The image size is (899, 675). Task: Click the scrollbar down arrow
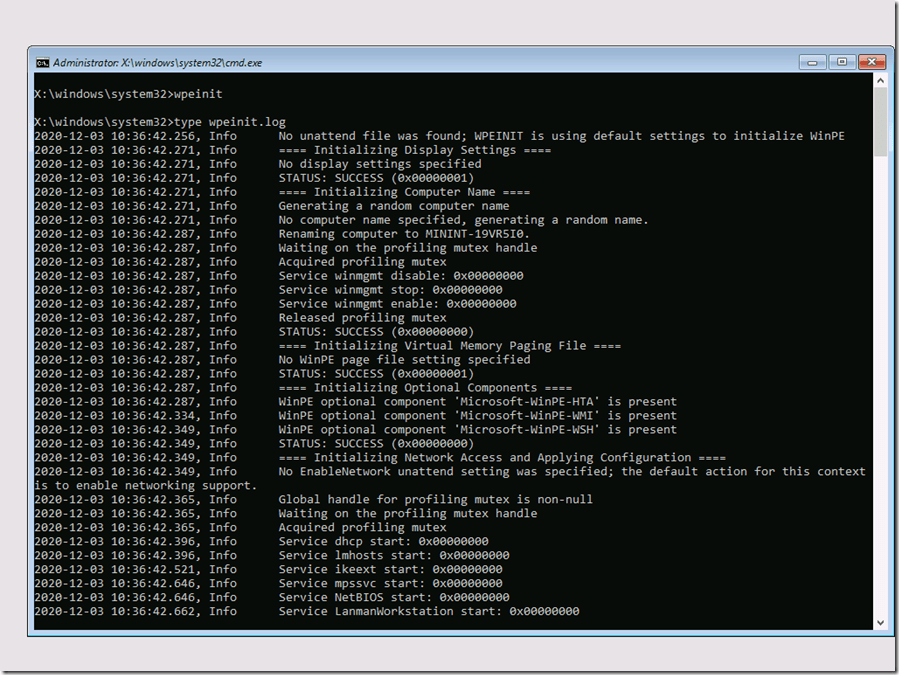[x=880, y=622]
